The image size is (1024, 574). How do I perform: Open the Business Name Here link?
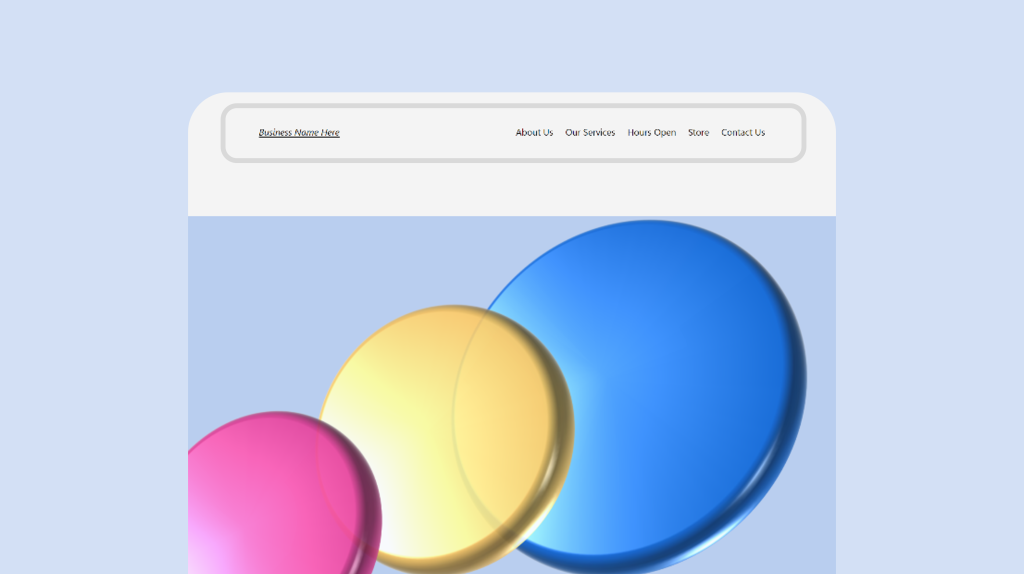(x=299, y=133)
